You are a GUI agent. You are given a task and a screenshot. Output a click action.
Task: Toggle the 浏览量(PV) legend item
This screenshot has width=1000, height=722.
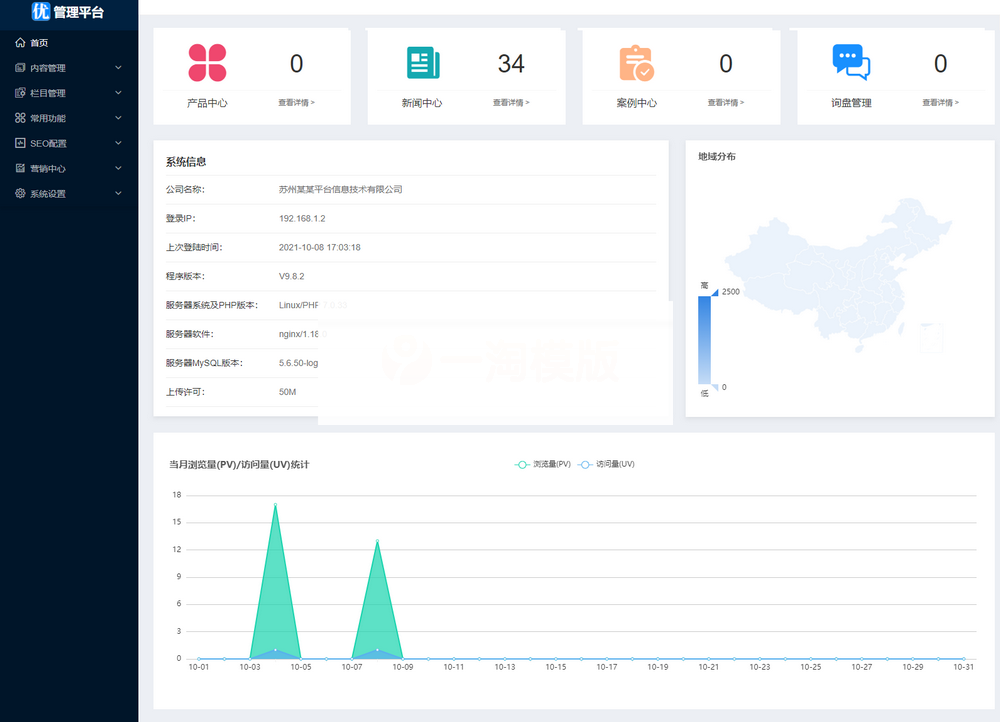tap(541, 464)
